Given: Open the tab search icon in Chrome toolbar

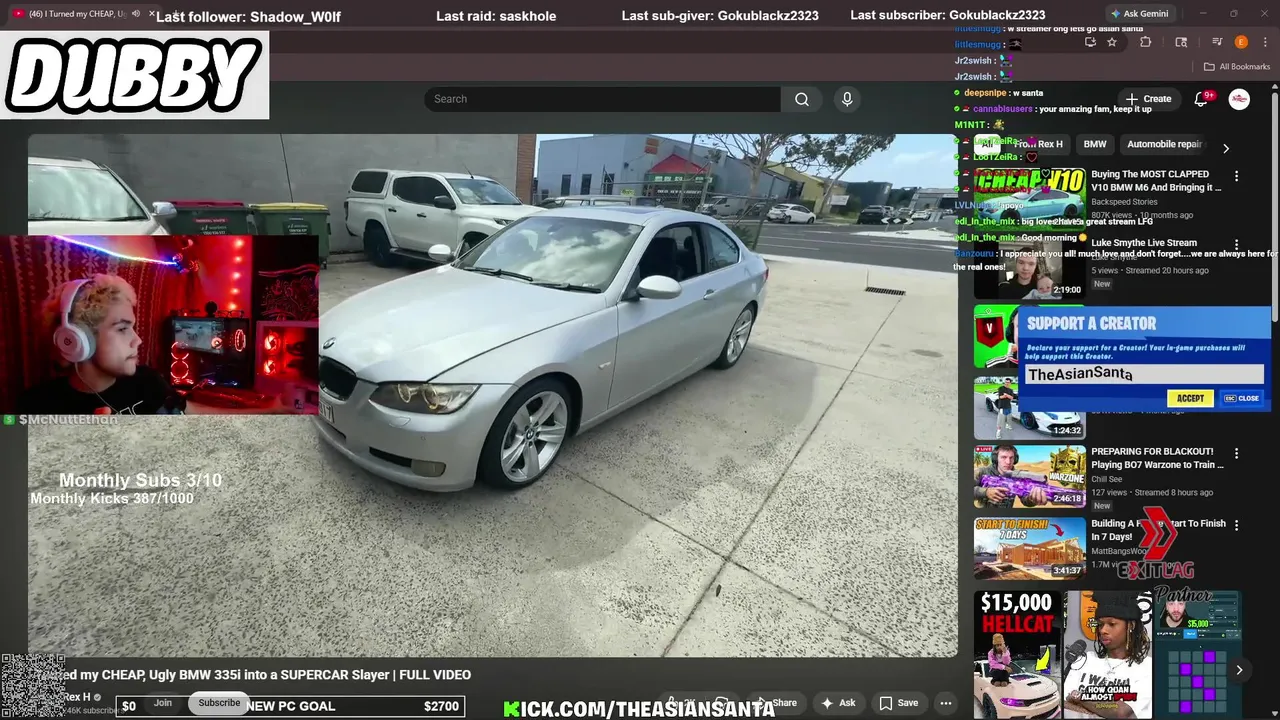Looking at the screenshot, I should tap(1181, 42).
